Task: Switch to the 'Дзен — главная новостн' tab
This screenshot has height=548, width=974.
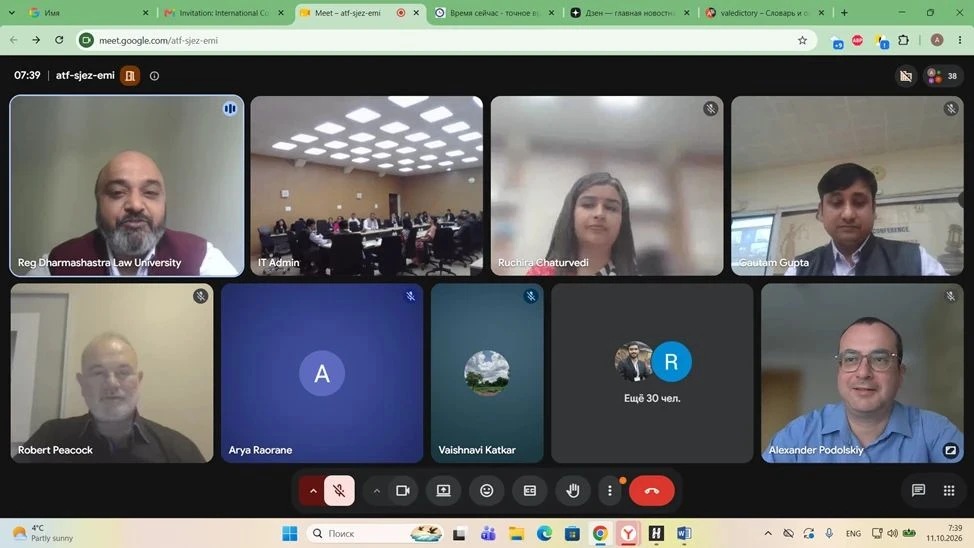Action: [x=630, y=12]
